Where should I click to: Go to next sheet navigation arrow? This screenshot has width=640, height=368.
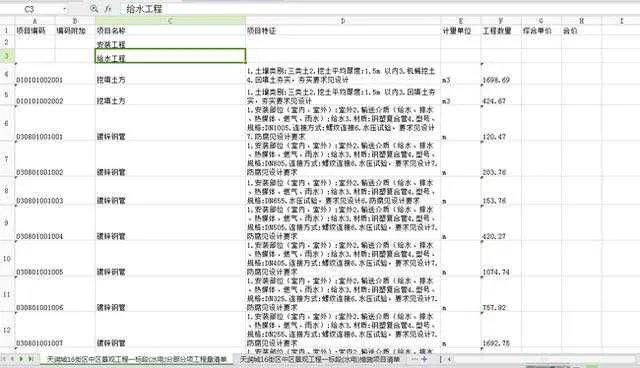21,359
